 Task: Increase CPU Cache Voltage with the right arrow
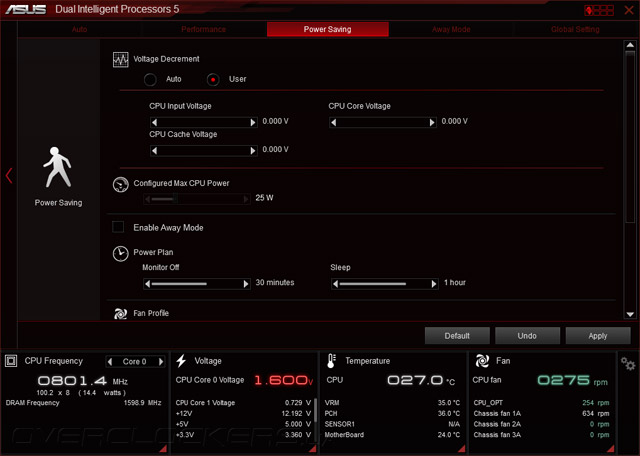point(253,151)
